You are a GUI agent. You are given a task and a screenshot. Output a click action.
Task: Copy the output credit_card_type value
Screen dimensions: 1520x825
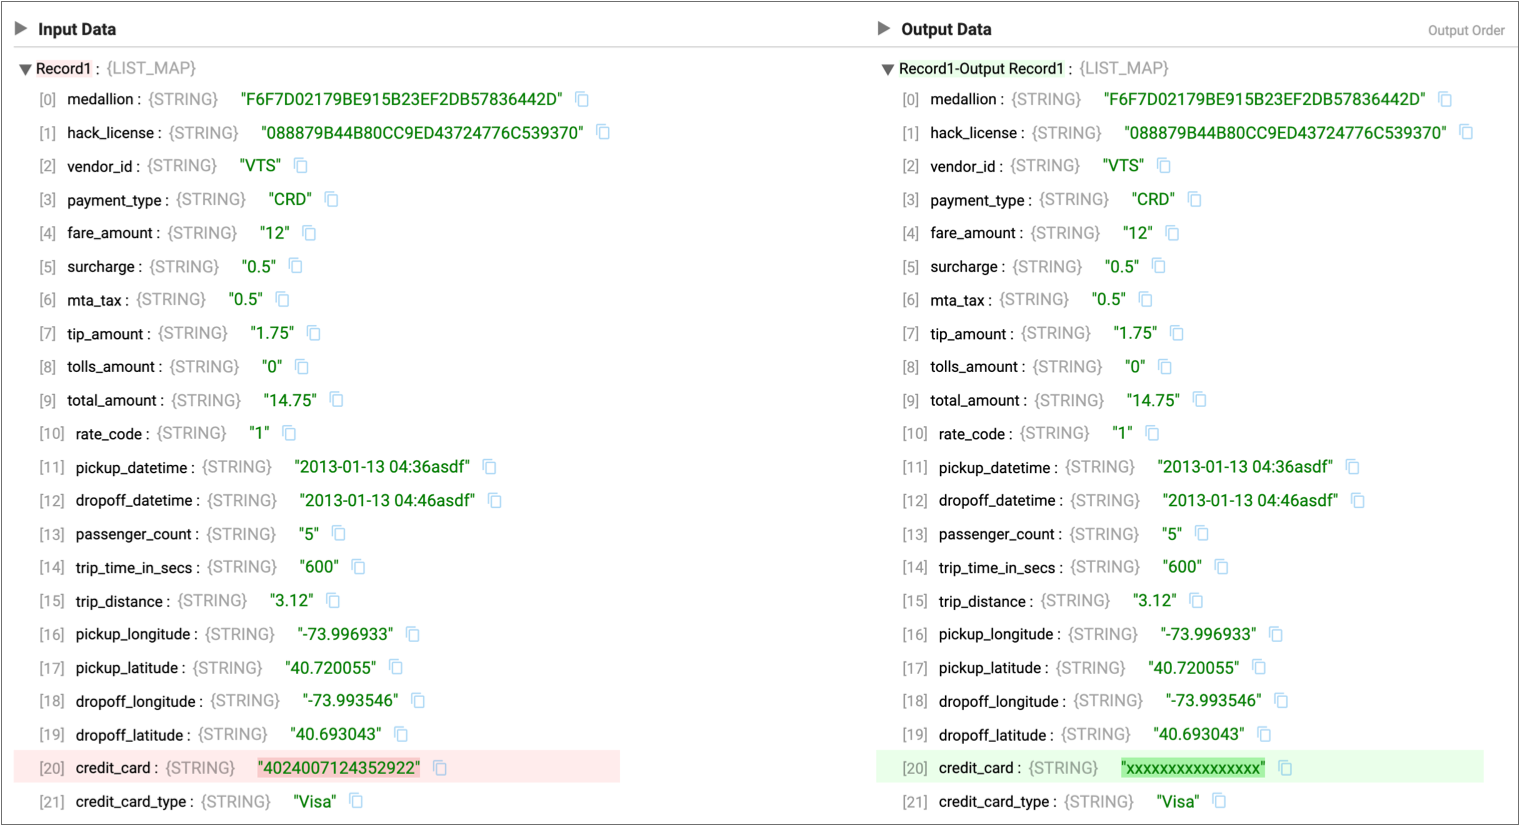click(1219, 801)
